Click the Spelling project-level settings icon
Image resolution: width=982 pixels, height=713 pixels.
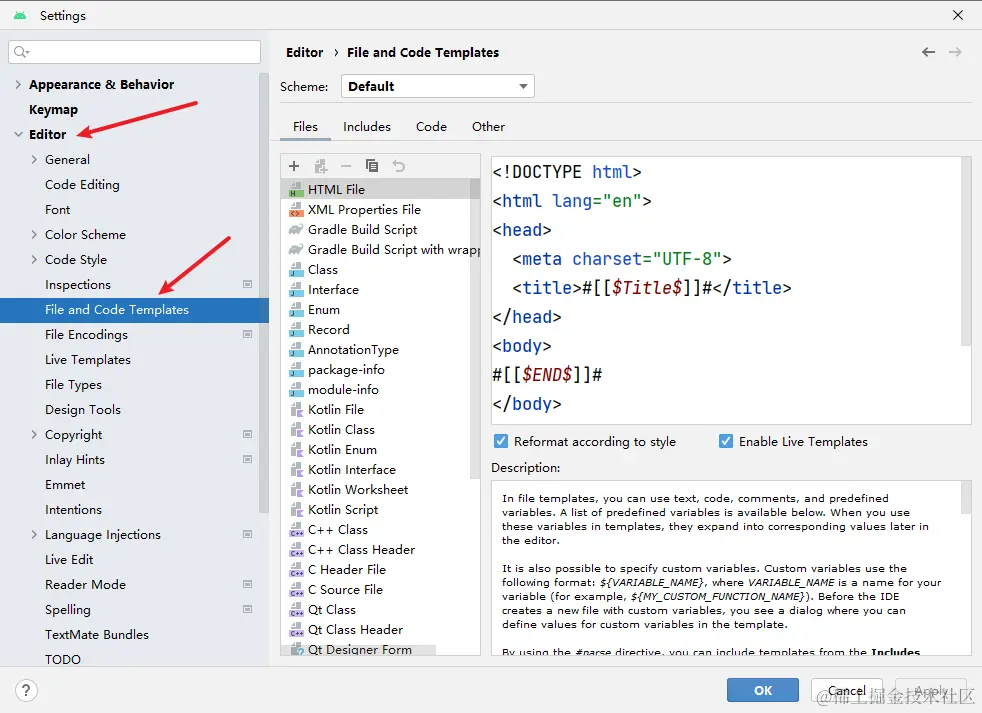point(247,610)
